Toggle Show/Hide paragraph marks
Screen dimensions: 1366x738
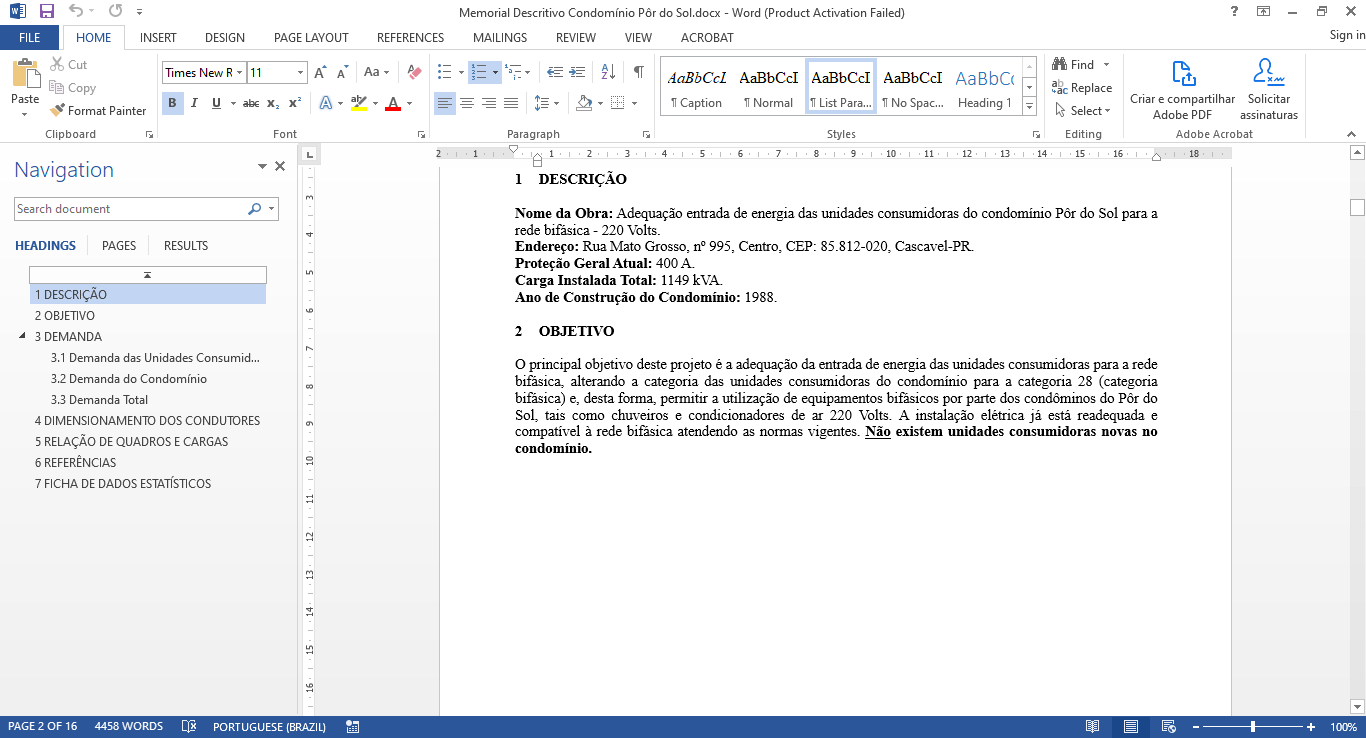coord(638,73)
